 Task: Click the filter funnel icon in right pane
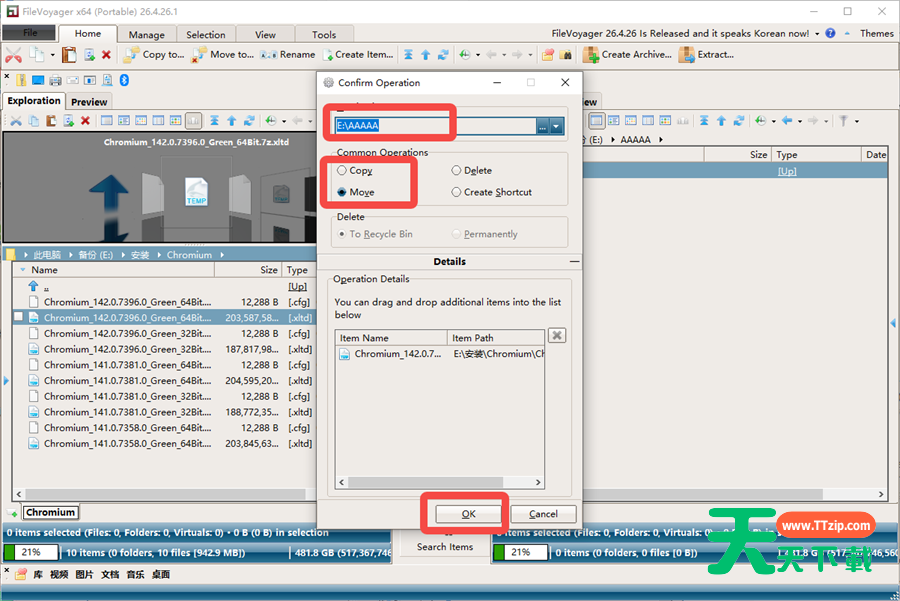(x=843, y=121)
